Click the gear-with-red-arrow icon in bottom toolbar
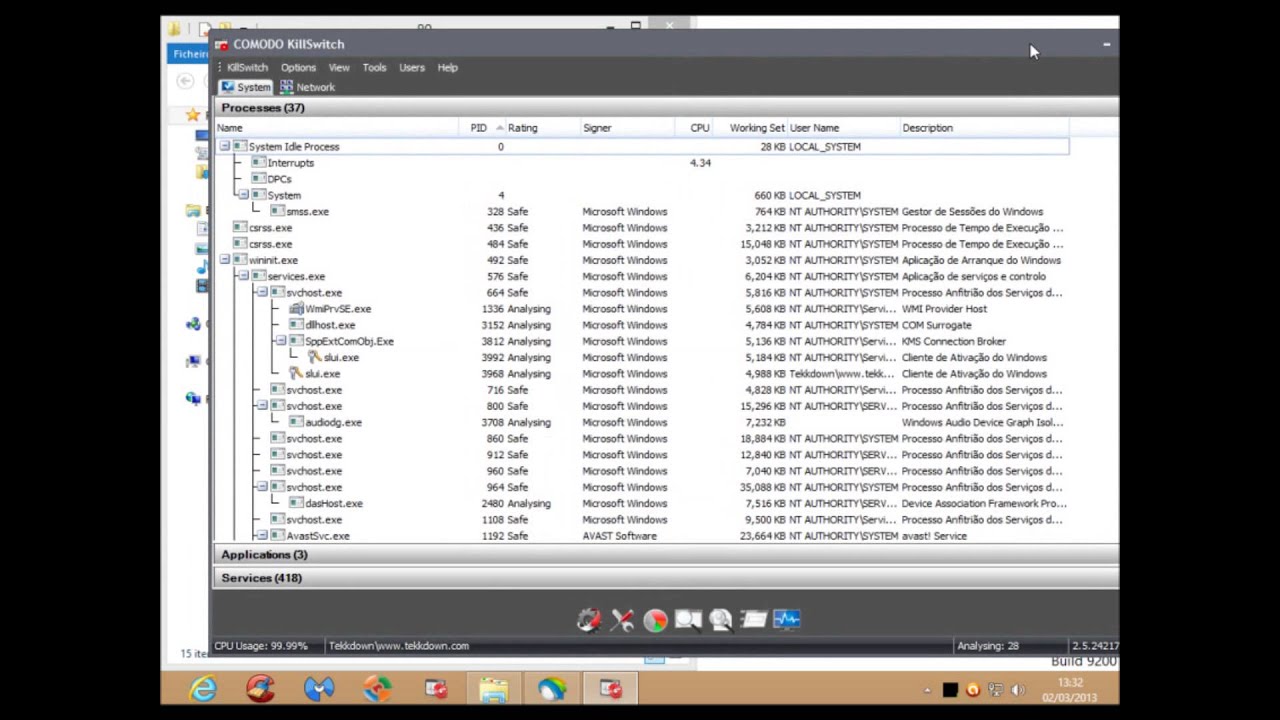Viewport: 1280px width, 720px height. coord(589,620)
